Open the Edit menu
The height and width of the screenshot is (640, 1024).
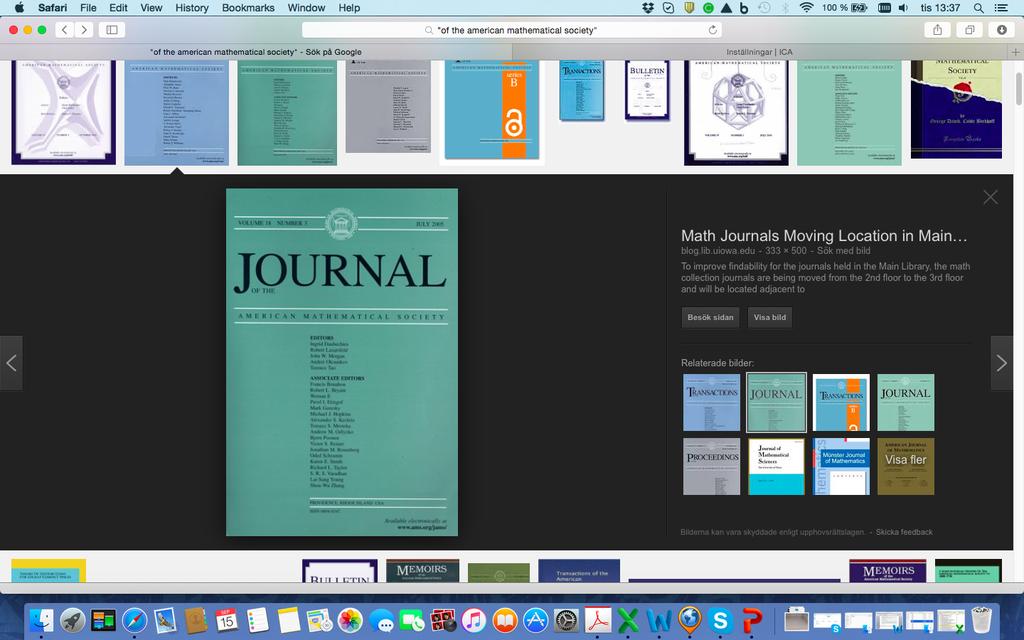118,8
